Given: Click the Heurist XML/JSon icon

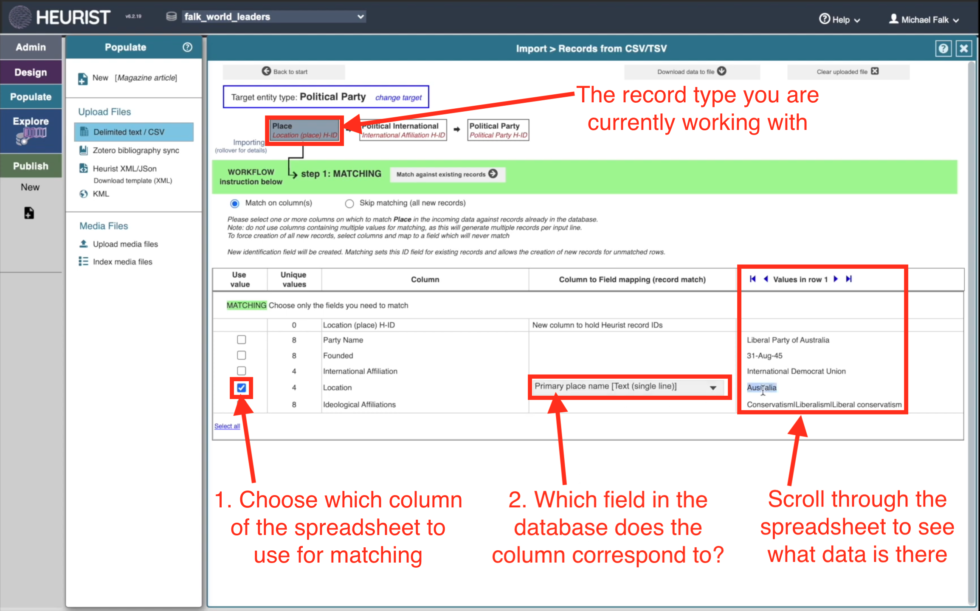Looking at the screenshot, I should point(83,169).
